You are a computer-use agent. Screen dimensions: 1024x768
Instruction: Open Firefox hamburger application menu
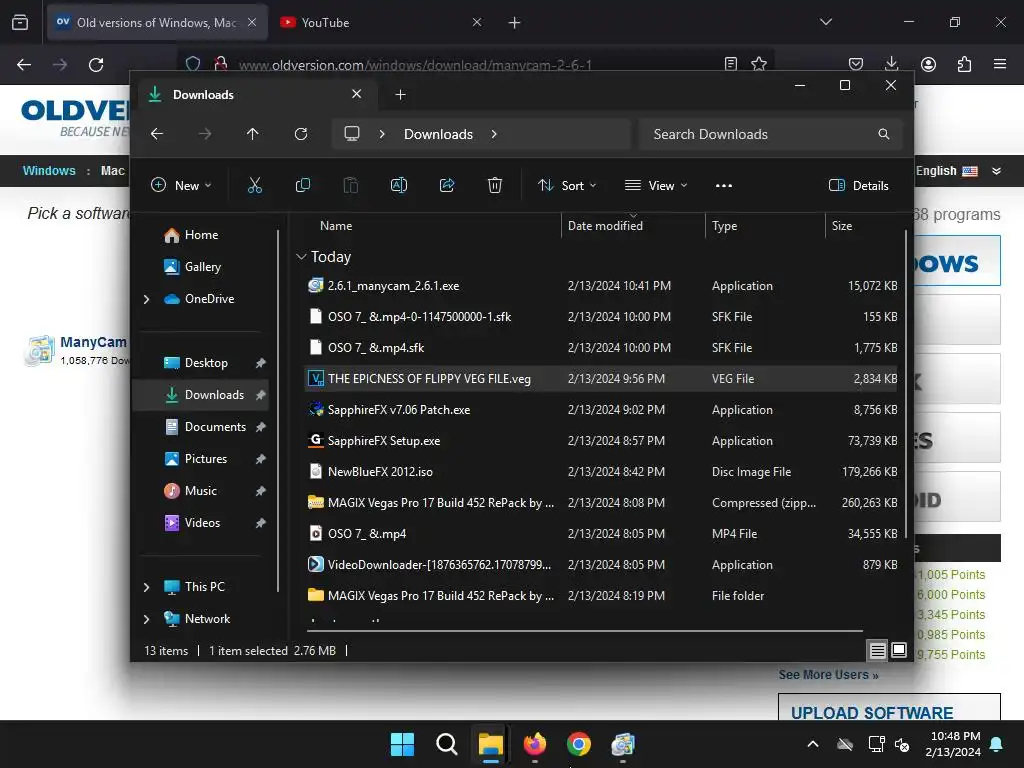point(1000,64)
